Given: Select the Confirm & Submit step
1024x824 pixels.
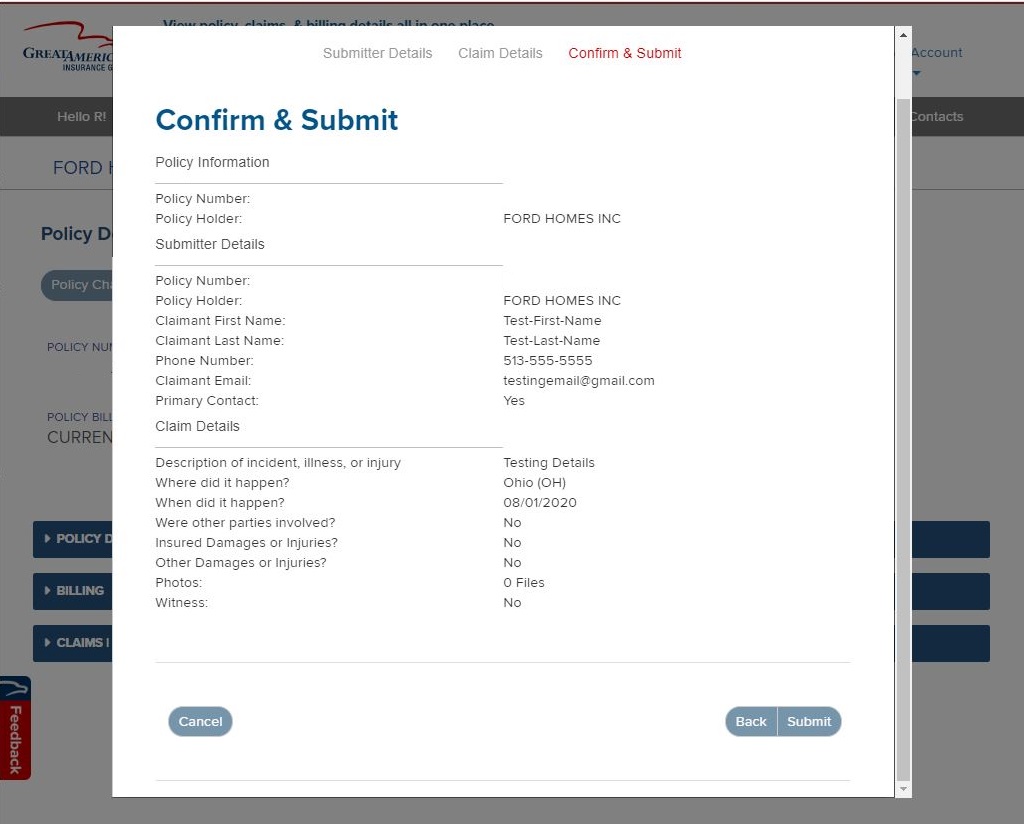Looking at the screenshot, I should click(624, 53).
